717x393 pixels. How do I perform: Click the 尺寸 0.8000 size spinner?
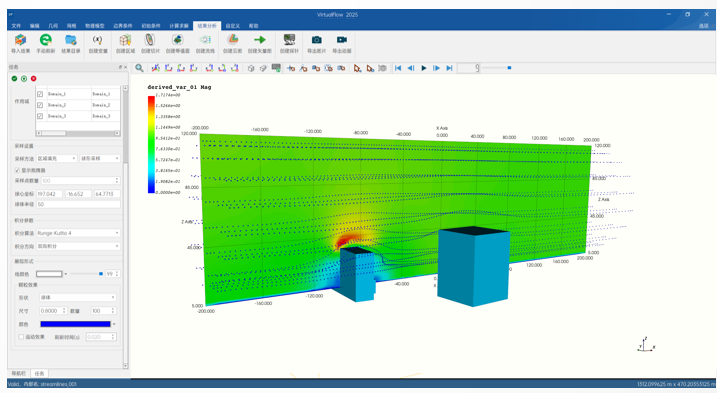click(54, 311)
